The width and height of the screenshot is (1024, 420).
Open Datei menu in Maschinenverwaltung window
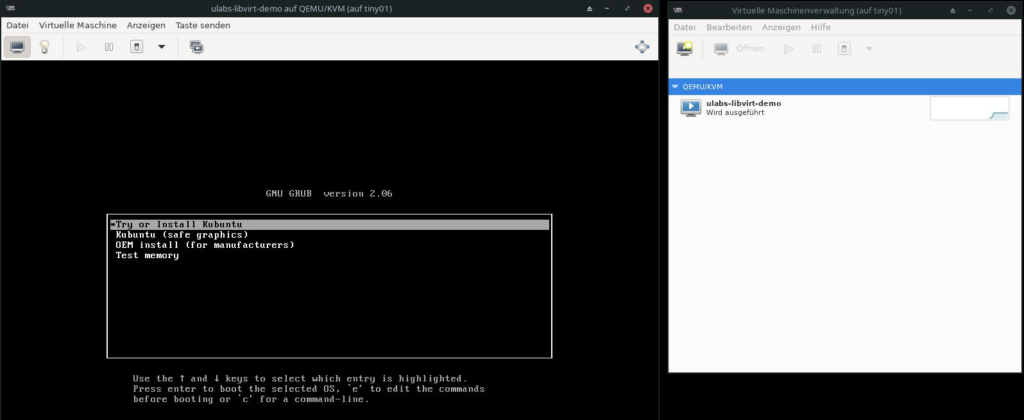tap(684, 27)
